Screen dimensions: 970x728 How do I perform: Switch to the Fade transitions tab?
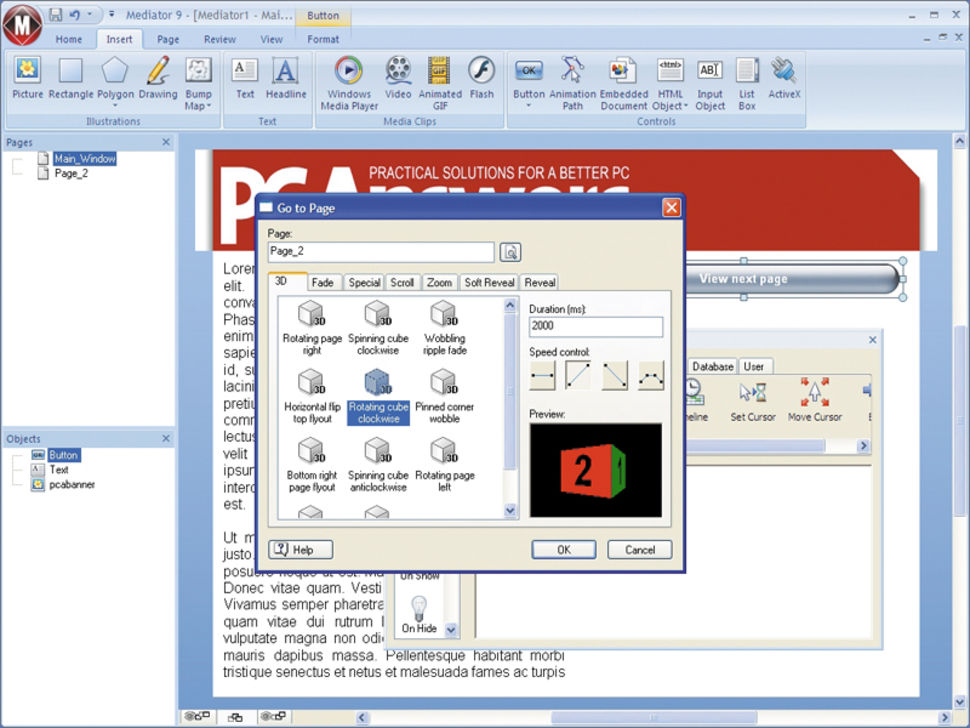322,283
